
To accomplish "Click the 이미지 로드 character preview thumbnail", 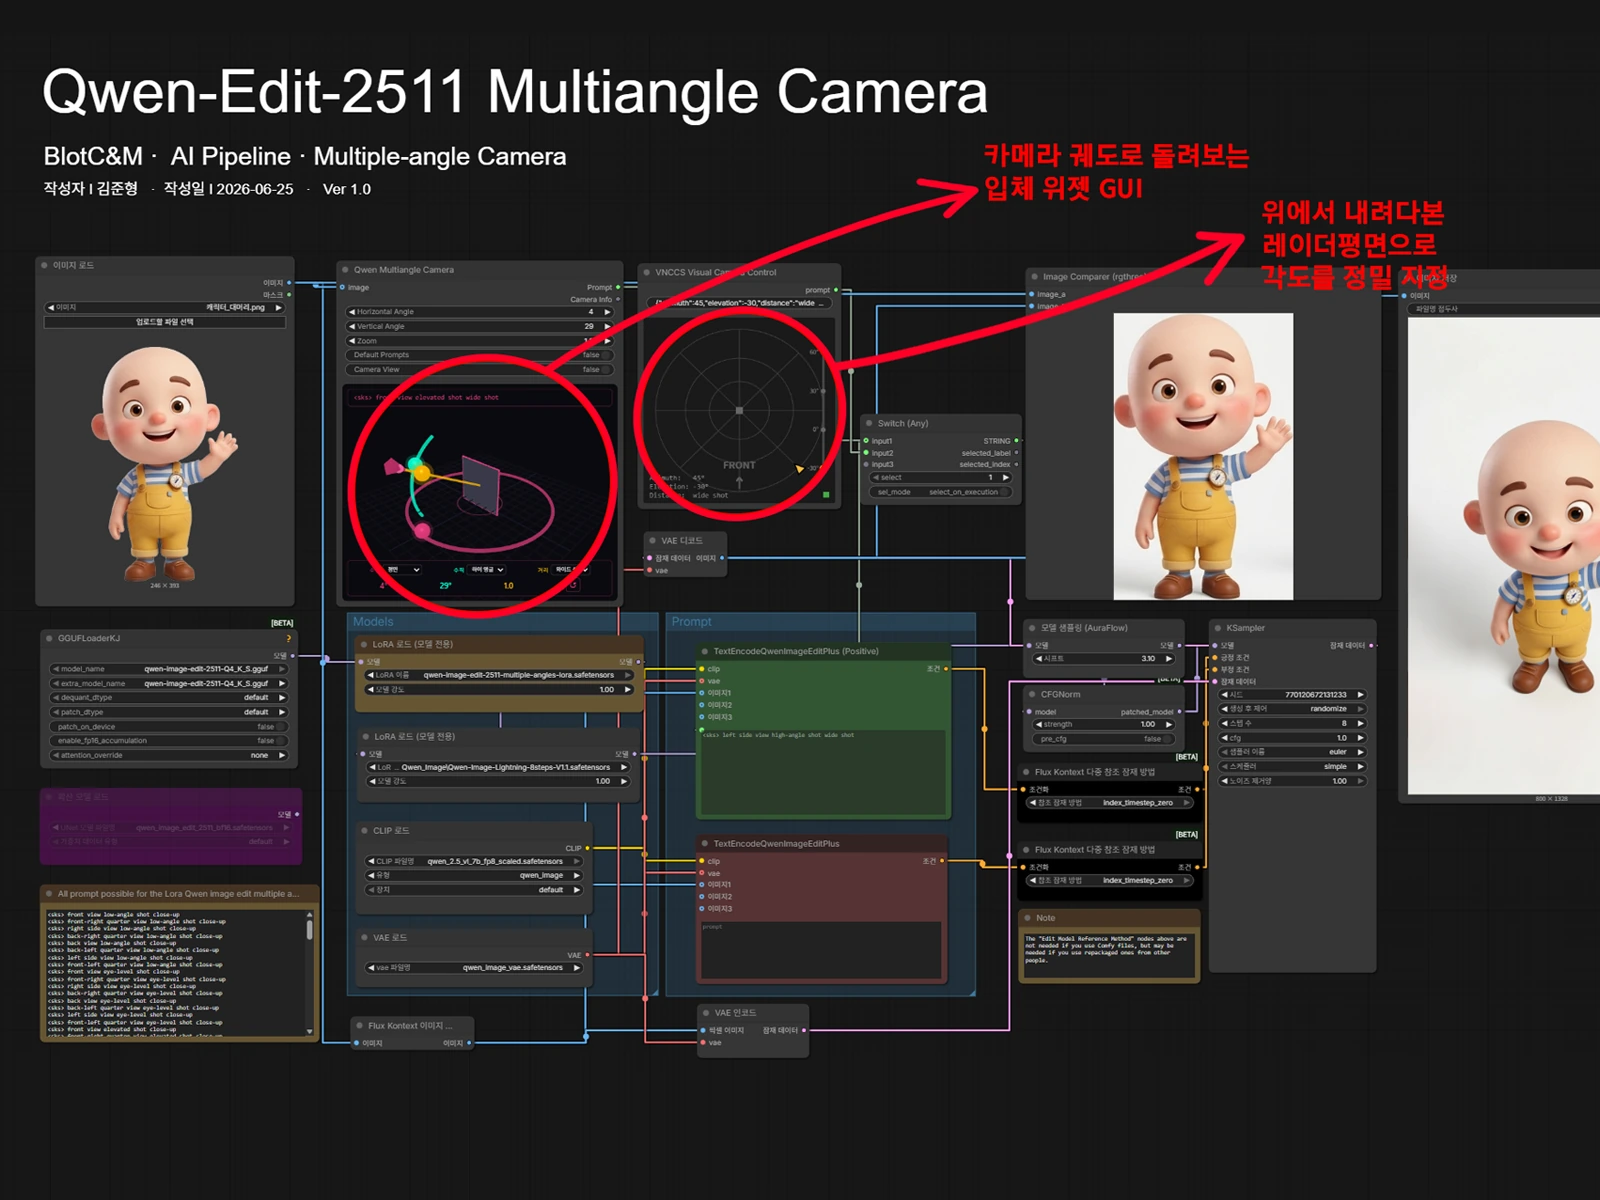I will [x=165, y=462].
